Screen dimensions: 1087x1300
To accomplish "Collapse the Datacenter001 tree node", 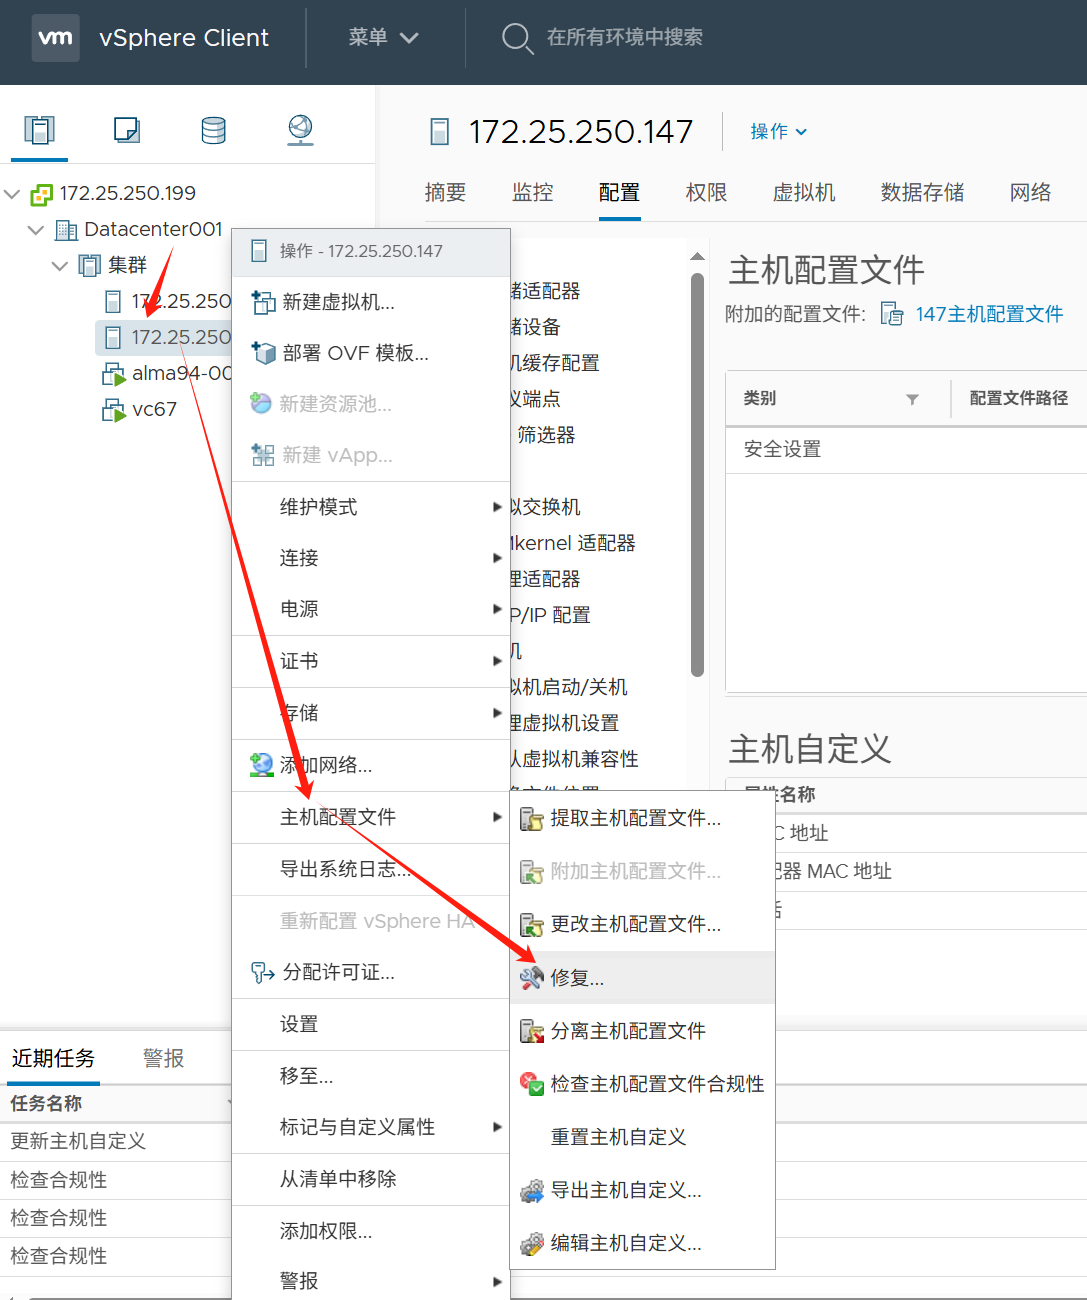I will [37, 230].
